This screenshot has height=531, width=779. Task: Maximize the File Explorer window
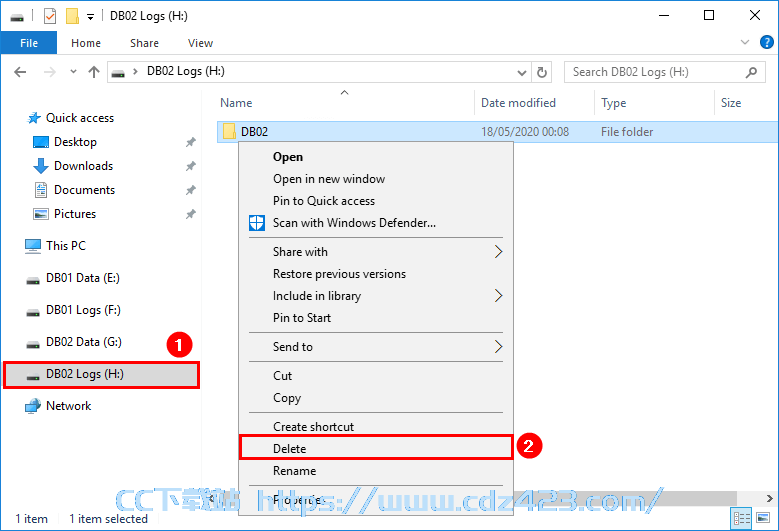click(x=709, y=15)
